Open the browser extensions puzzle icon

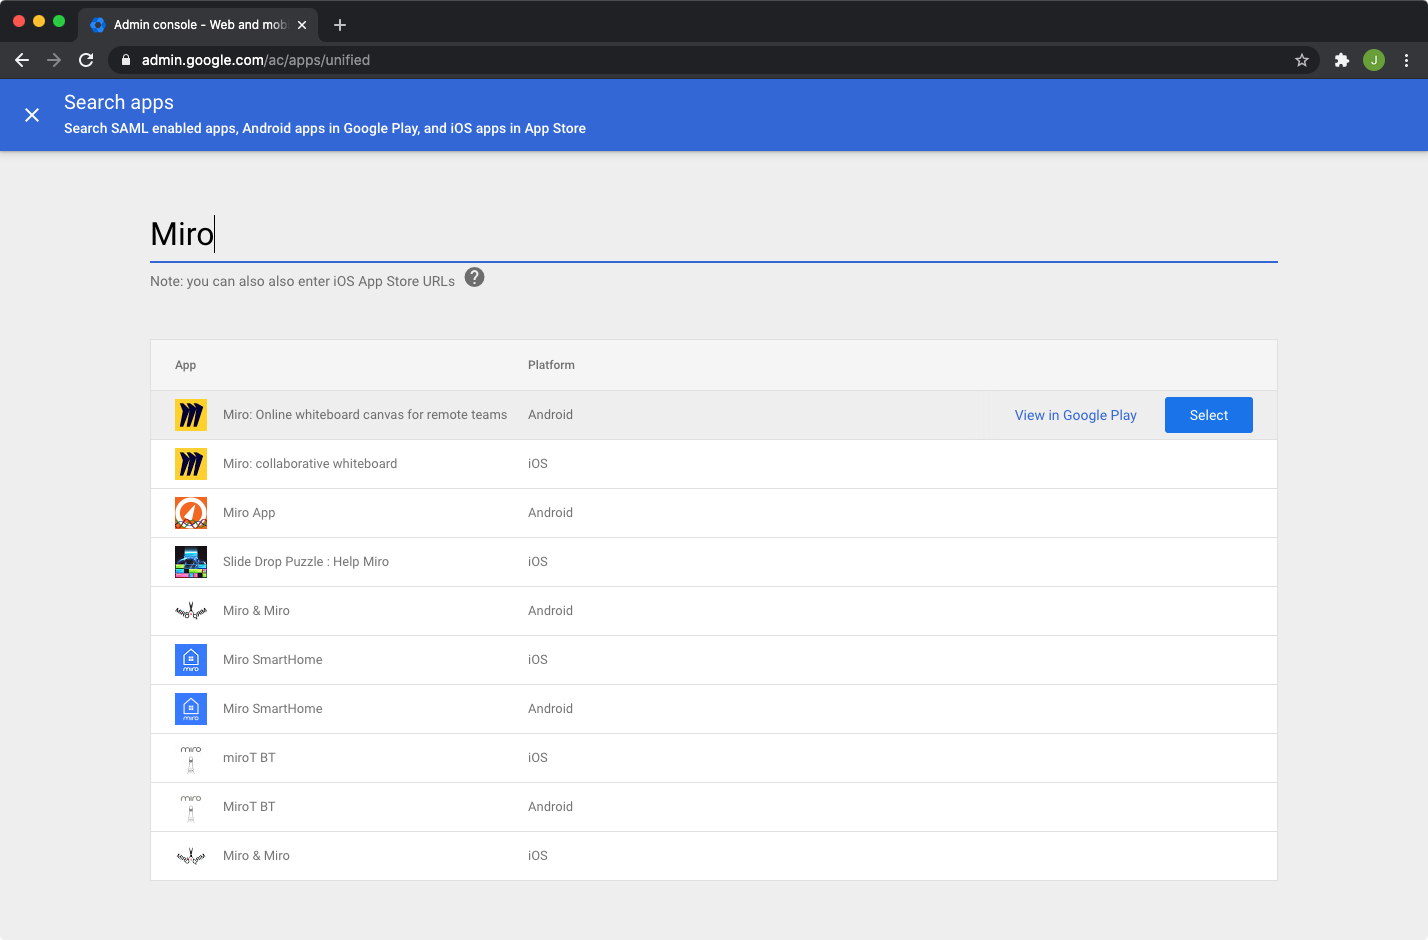point(1342,60)
